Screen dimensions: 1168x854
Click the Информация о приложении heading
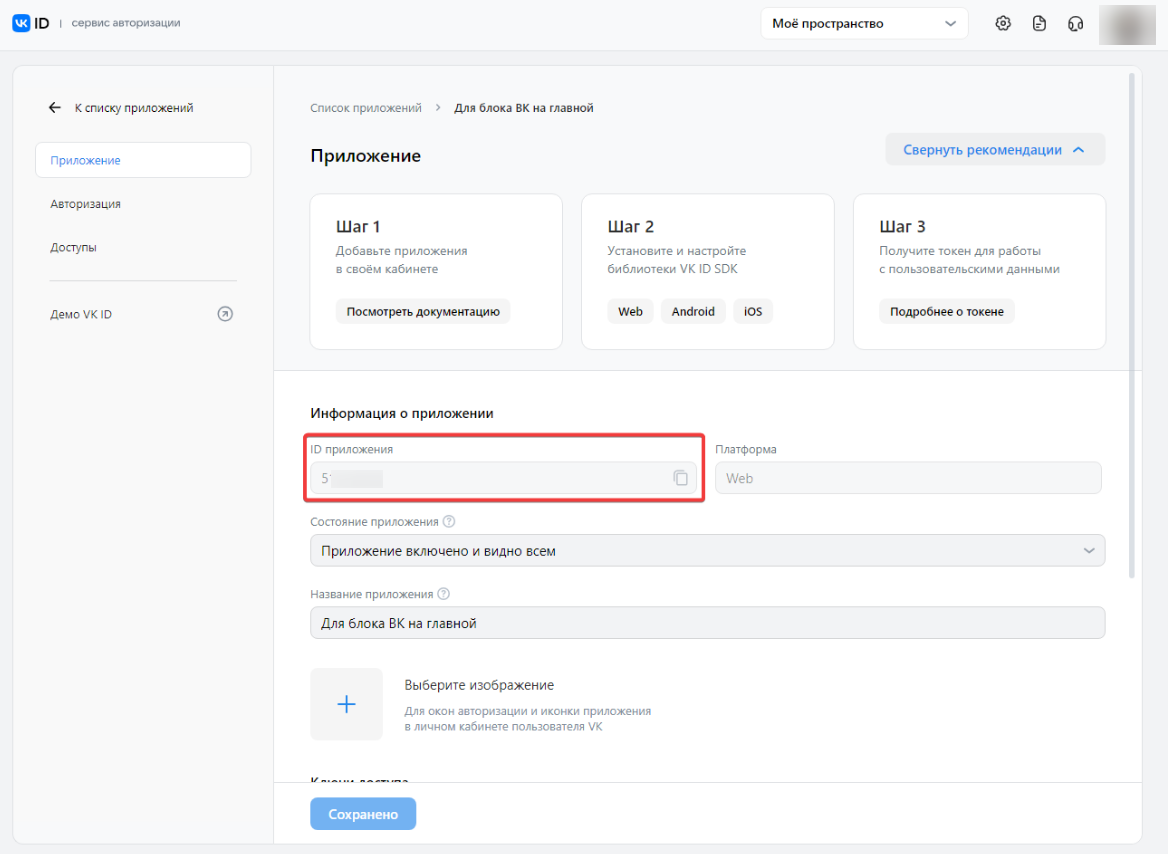pyautogui.click(x=402, y=414)
